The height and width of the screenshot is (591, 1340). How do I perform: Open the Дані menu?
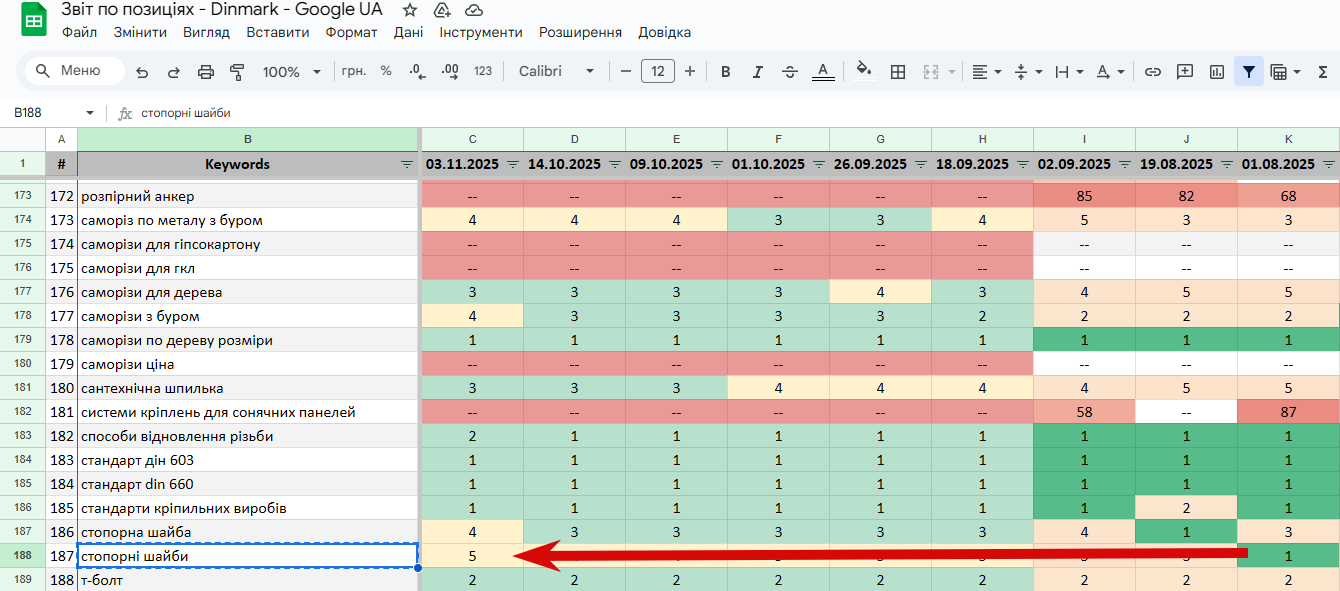[408, 32]
